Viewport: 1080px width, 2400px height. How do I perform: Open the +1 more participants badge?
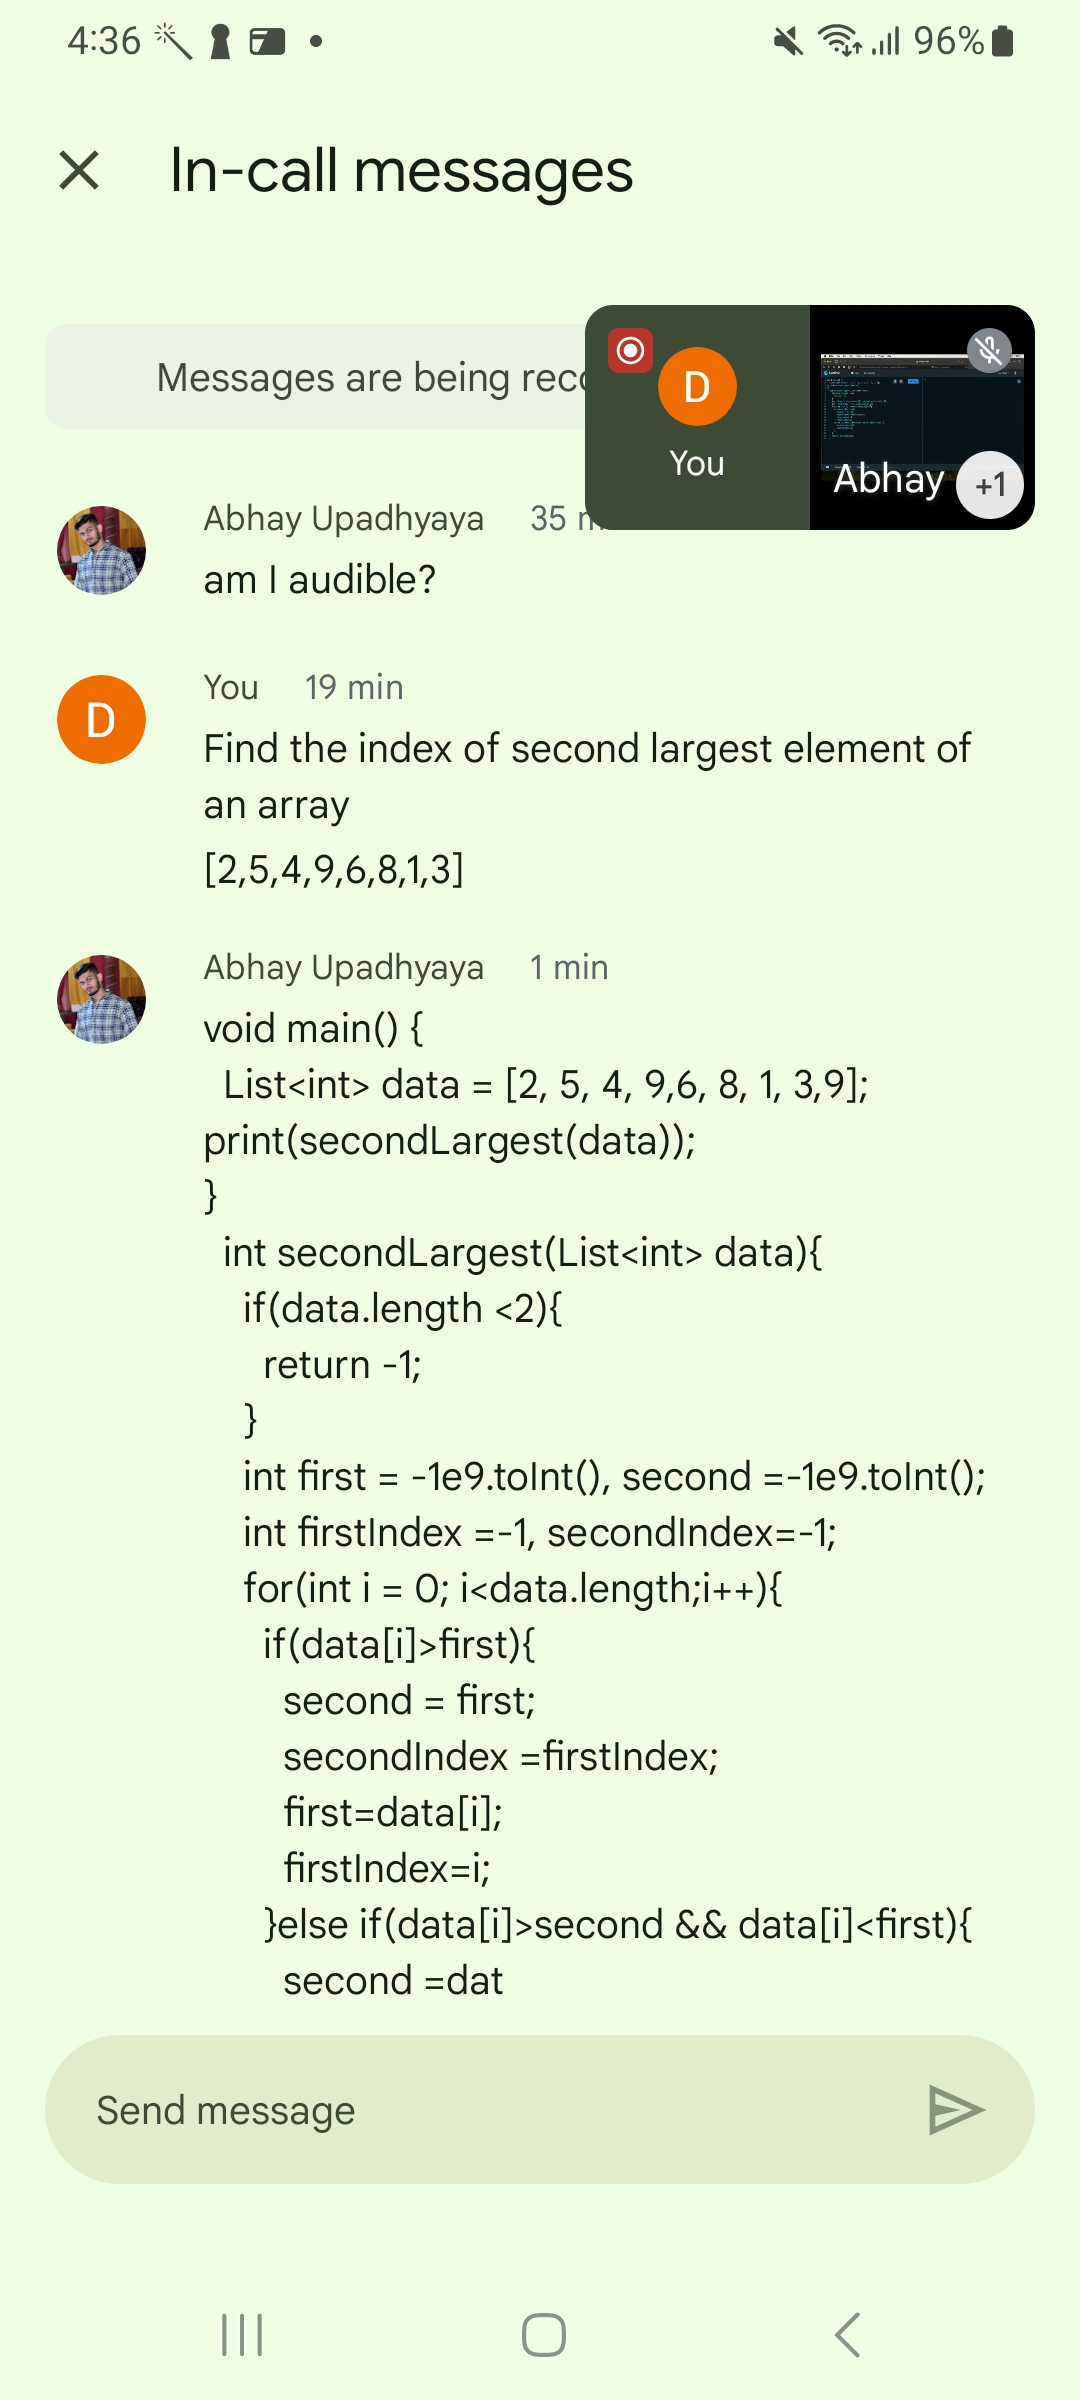(990, 485)
